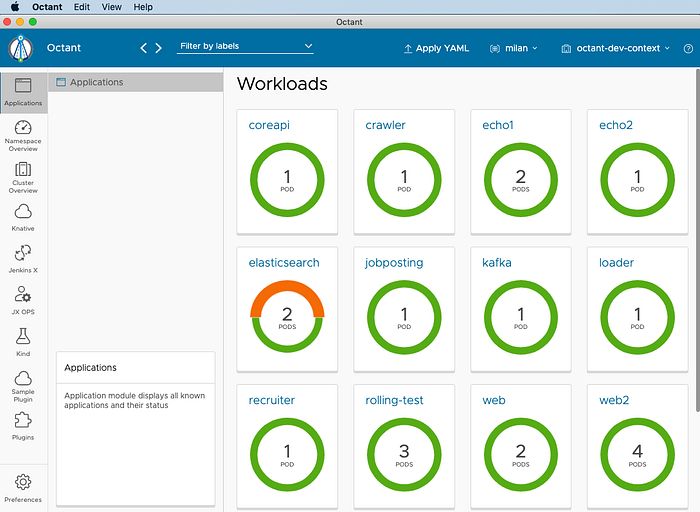Click the Octant logo icon

[21, 48]
